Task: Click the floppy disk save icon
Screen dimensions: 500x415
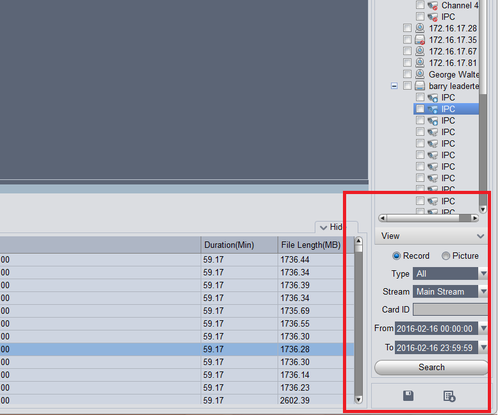Action: (x=408, y=396)
